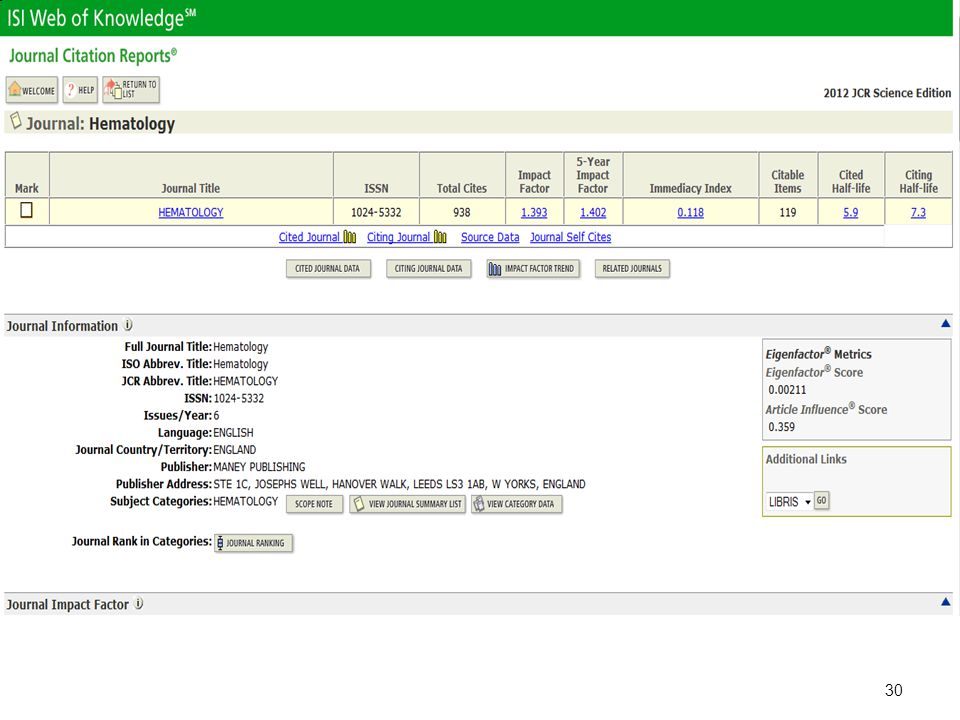The height and width of the screenshot is (720, 960).
Task: Click the bar-chart icon beside Cited Journal
Action: click(x=350, y=237)
